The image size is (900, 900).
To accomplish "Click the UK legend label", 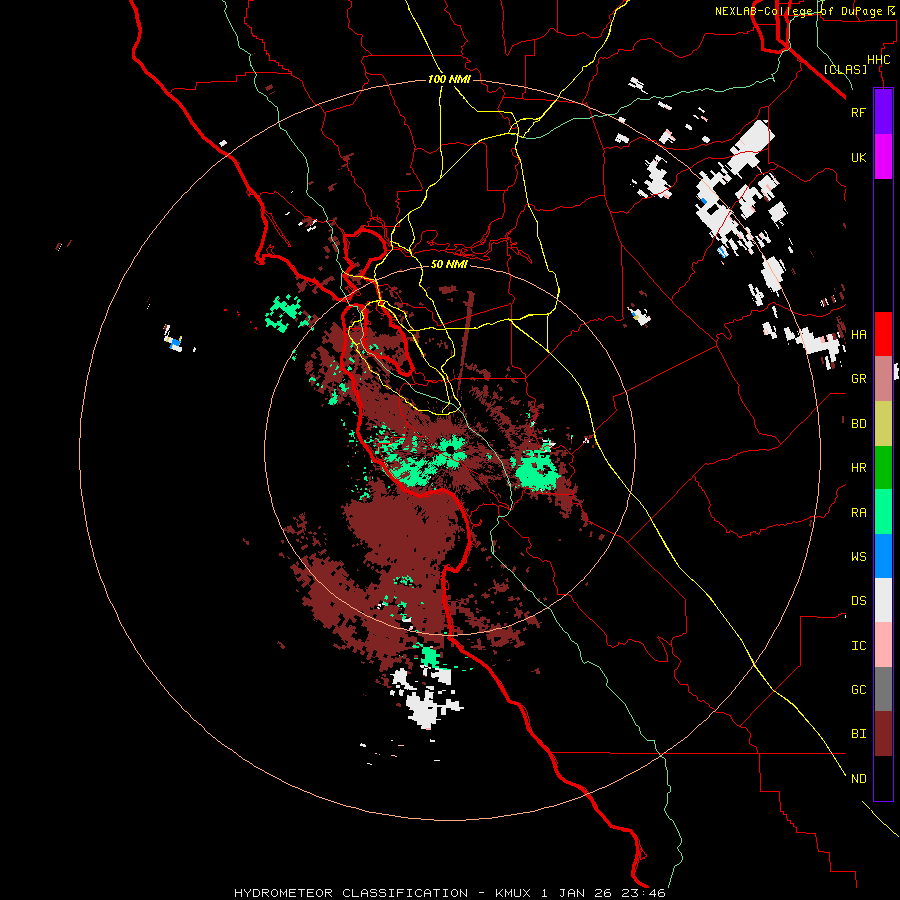I will [x=858, y=157].
